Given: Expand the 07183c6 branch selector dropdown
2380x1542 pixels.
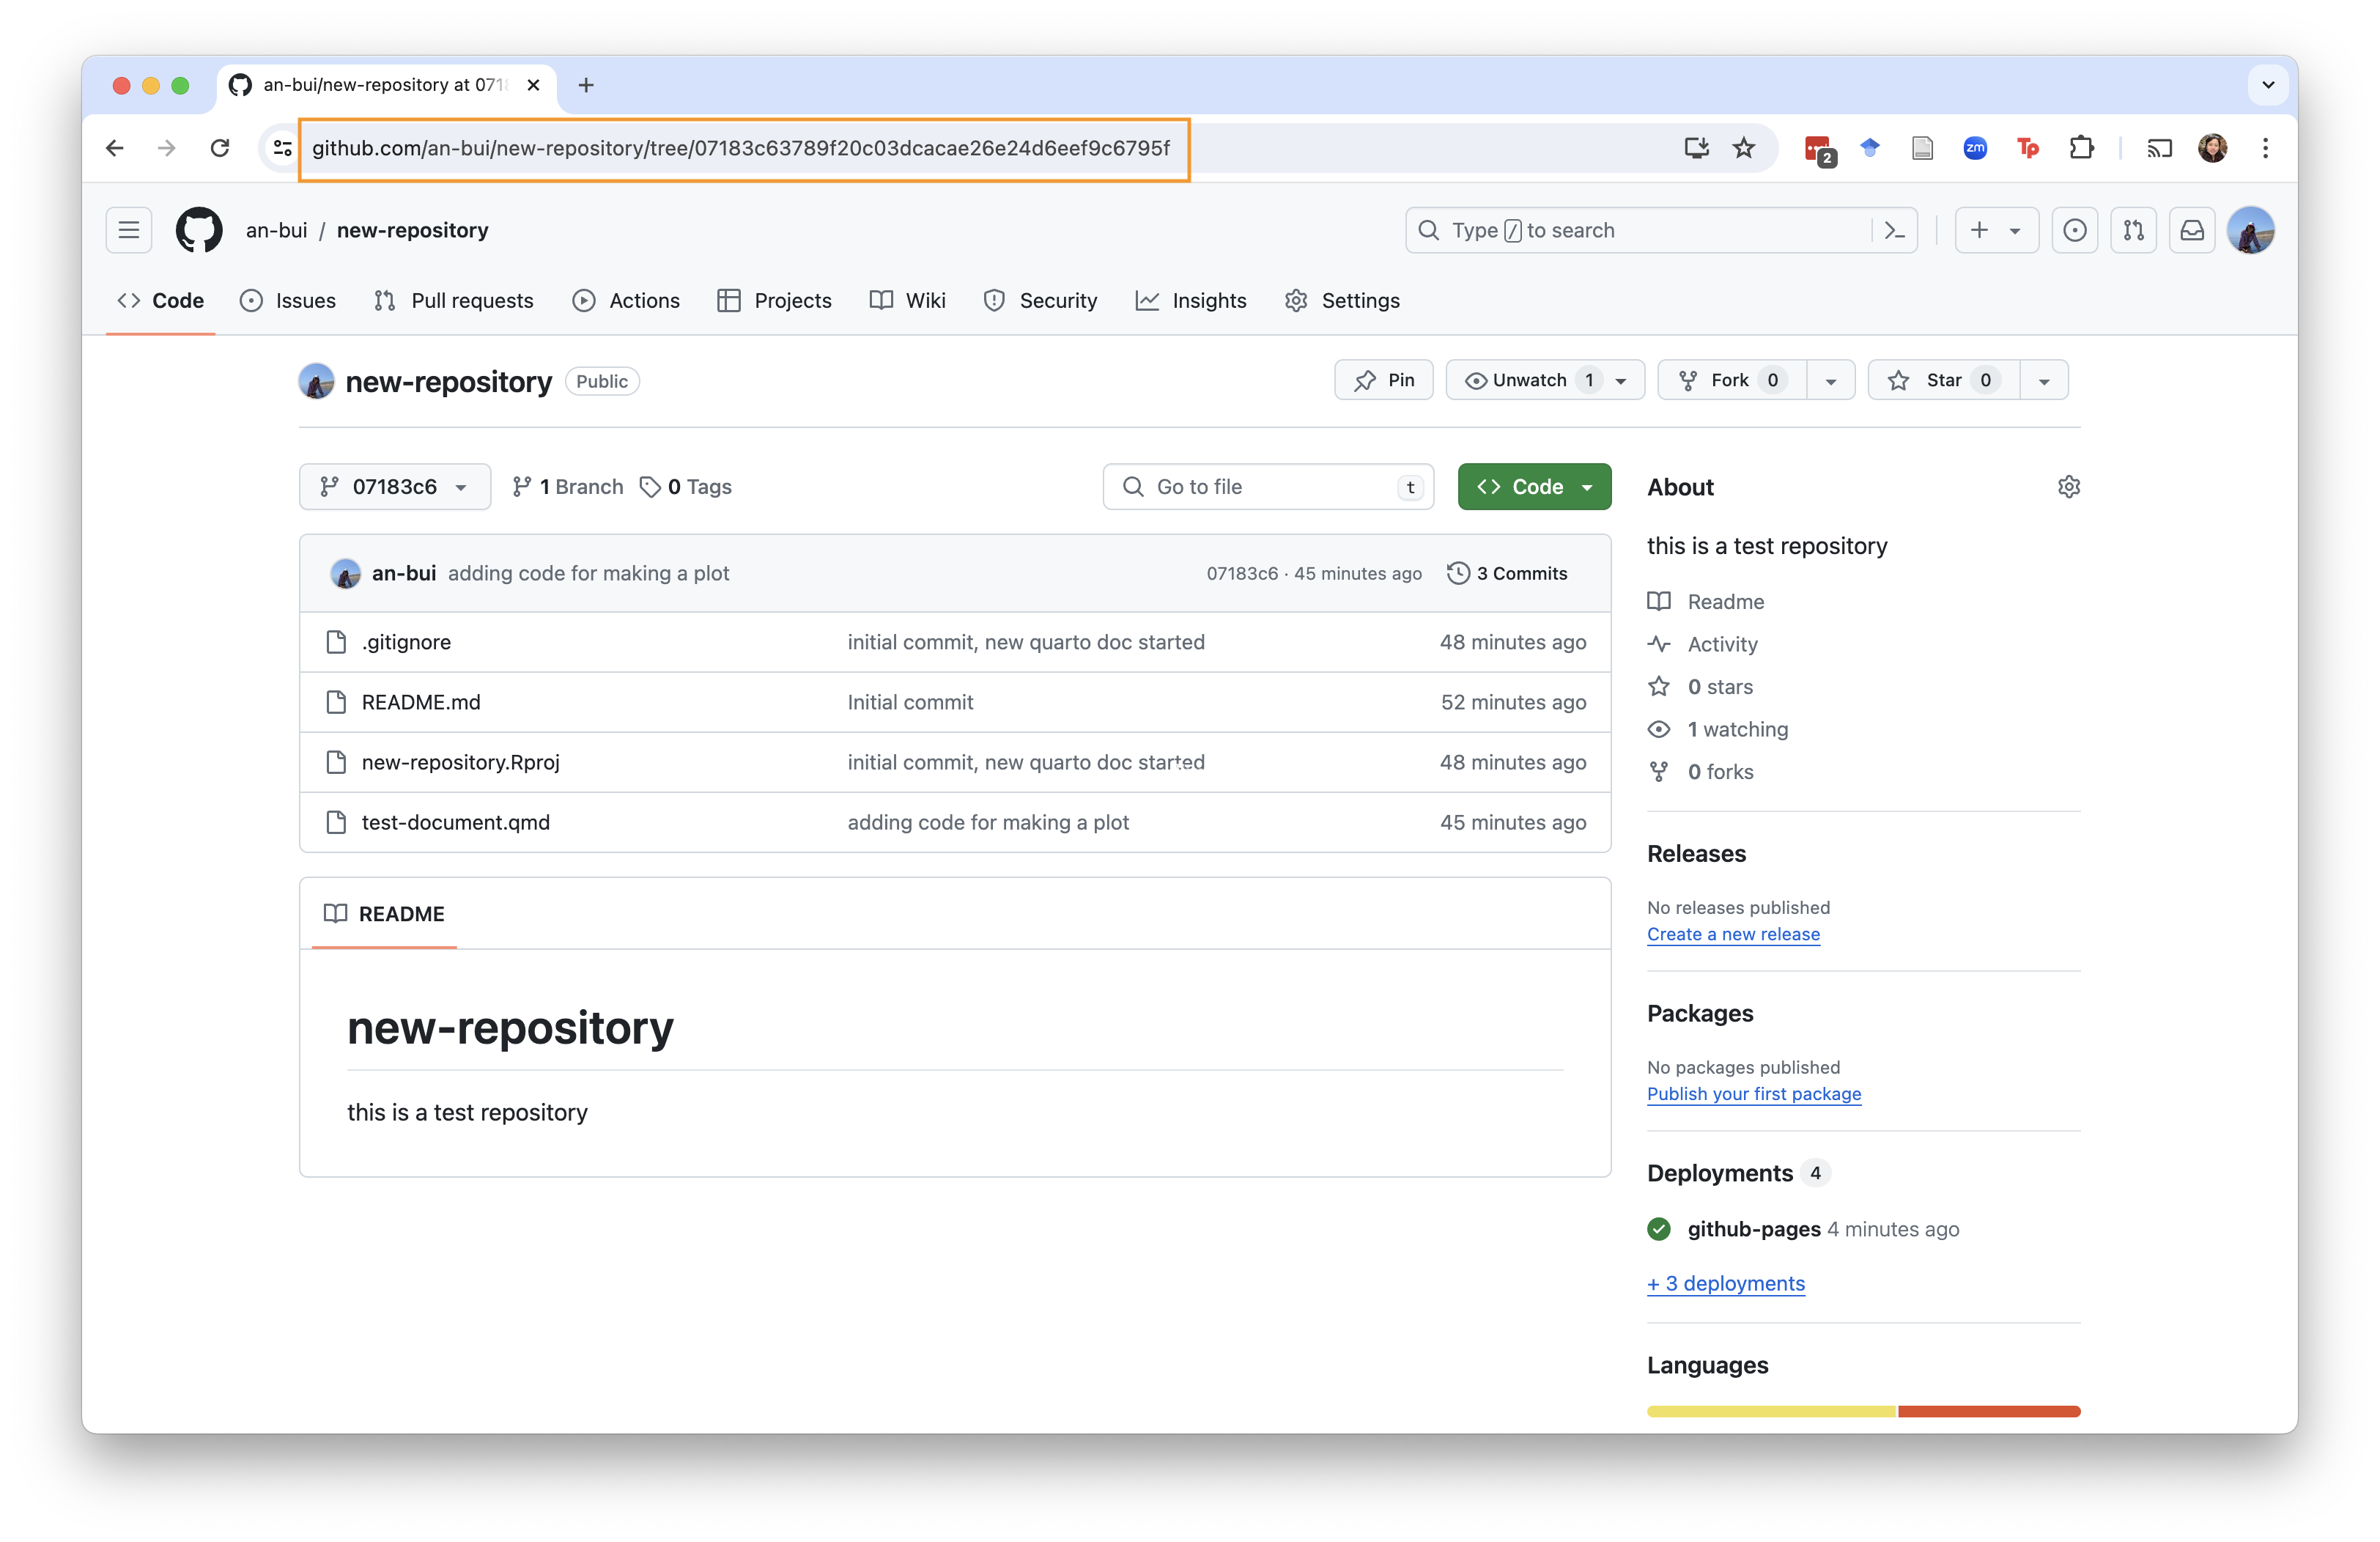Looking at the screenshot, I should pyautogui.click(x=395, y=487).
